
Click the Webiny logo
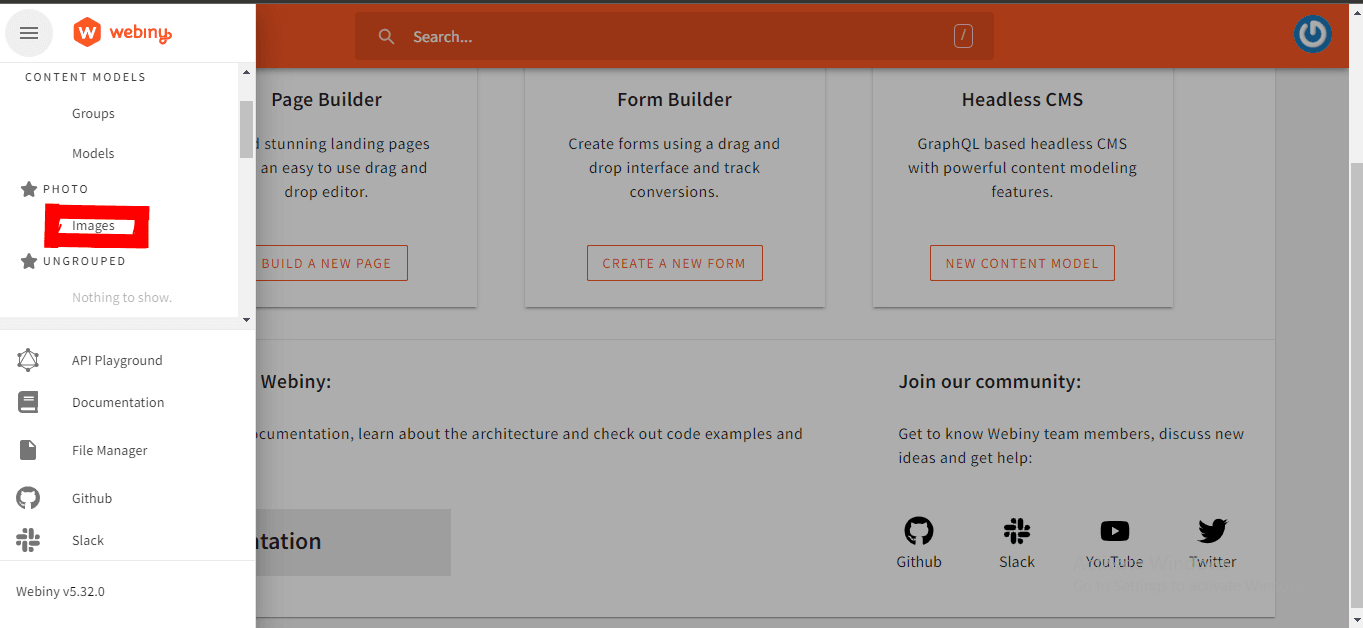(122, 33)
